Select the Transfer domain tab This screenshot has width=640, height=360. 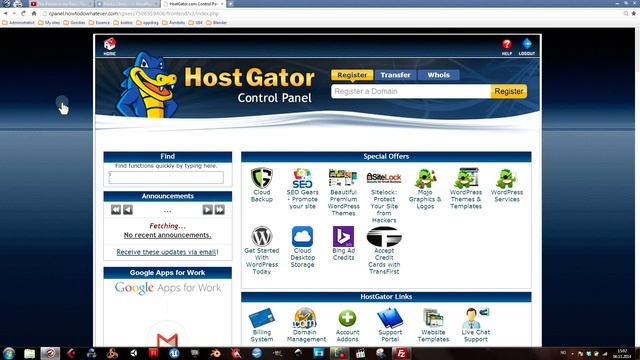(x=395, y=75)
